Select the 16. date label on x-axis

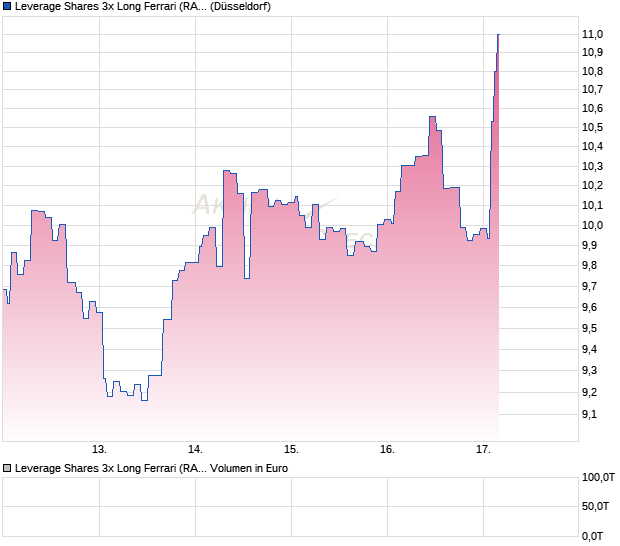(387, 449)
